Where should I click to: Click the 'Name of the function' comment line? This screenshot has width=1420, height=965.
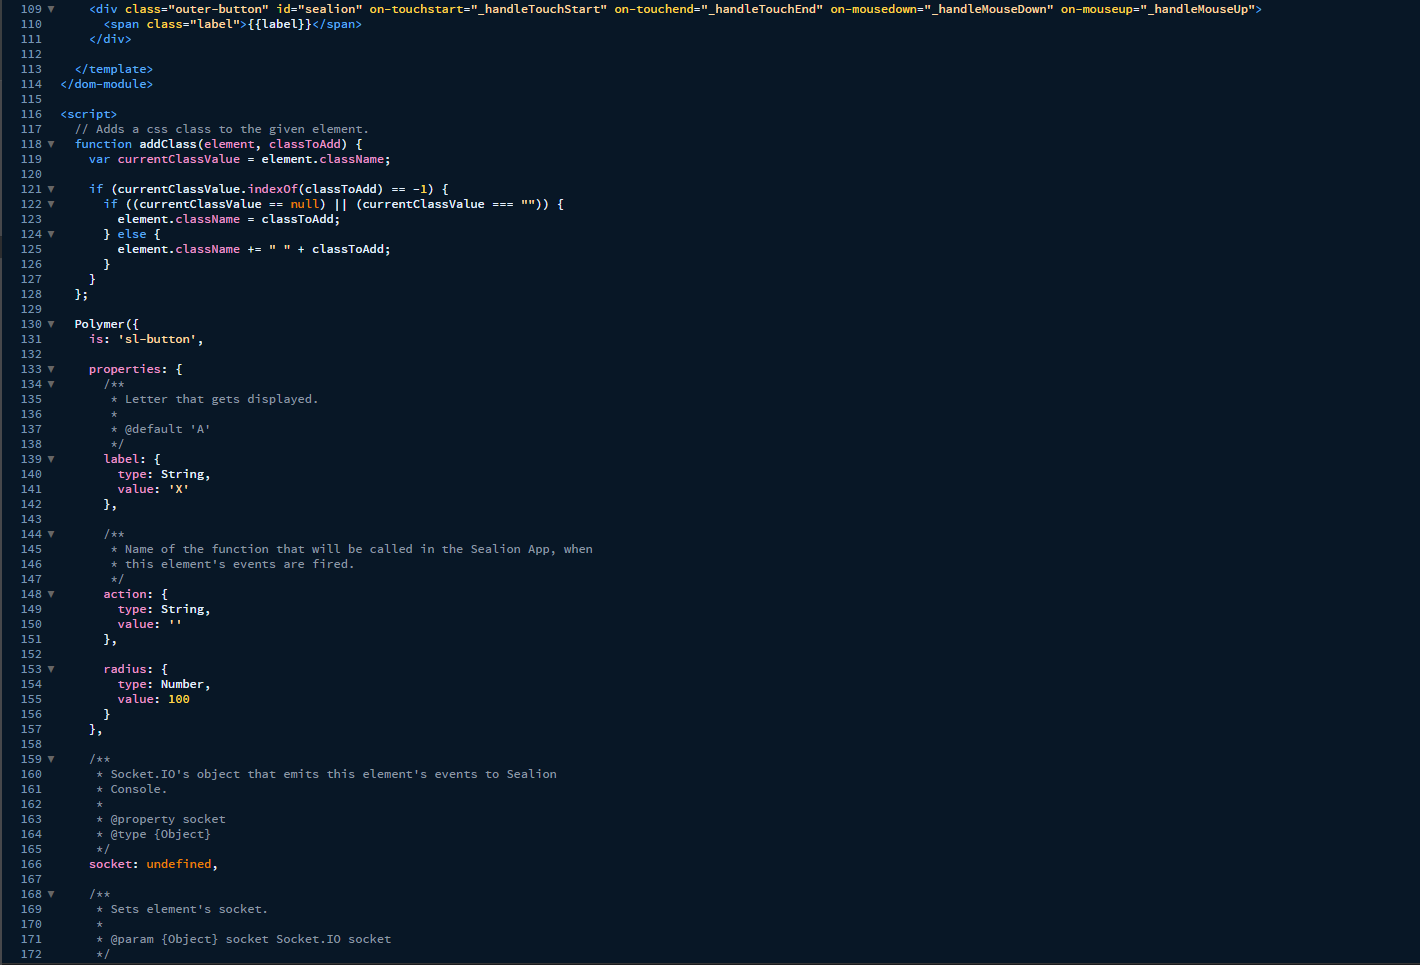[352, 549]
